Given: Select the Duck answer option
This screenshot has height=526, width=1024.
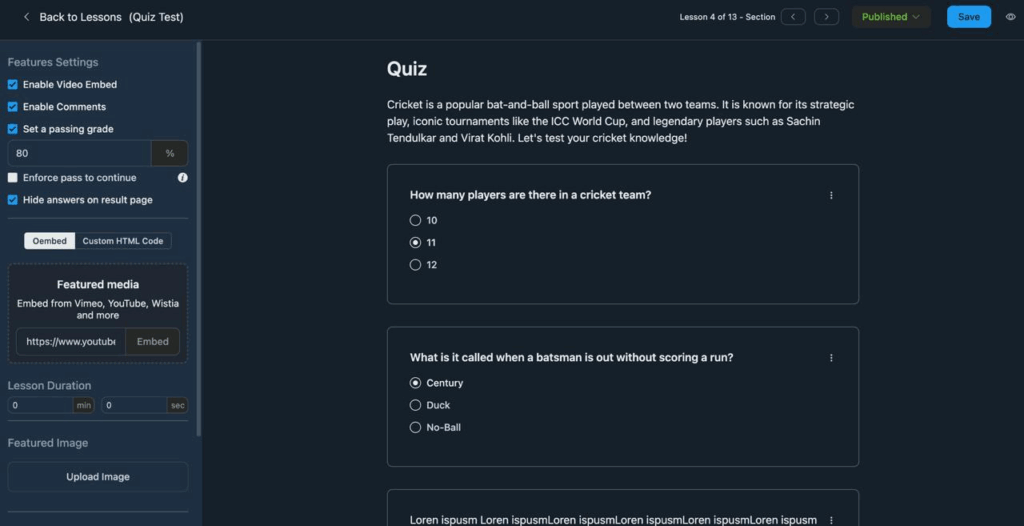Looking at the screenshot, I should pyautogui.click(x=416, y=405).
